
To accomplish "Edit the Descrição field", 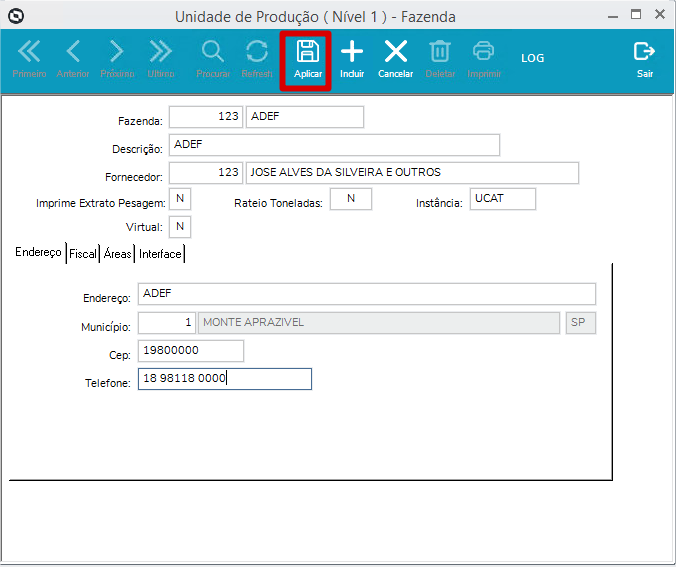I will [334, 145].
